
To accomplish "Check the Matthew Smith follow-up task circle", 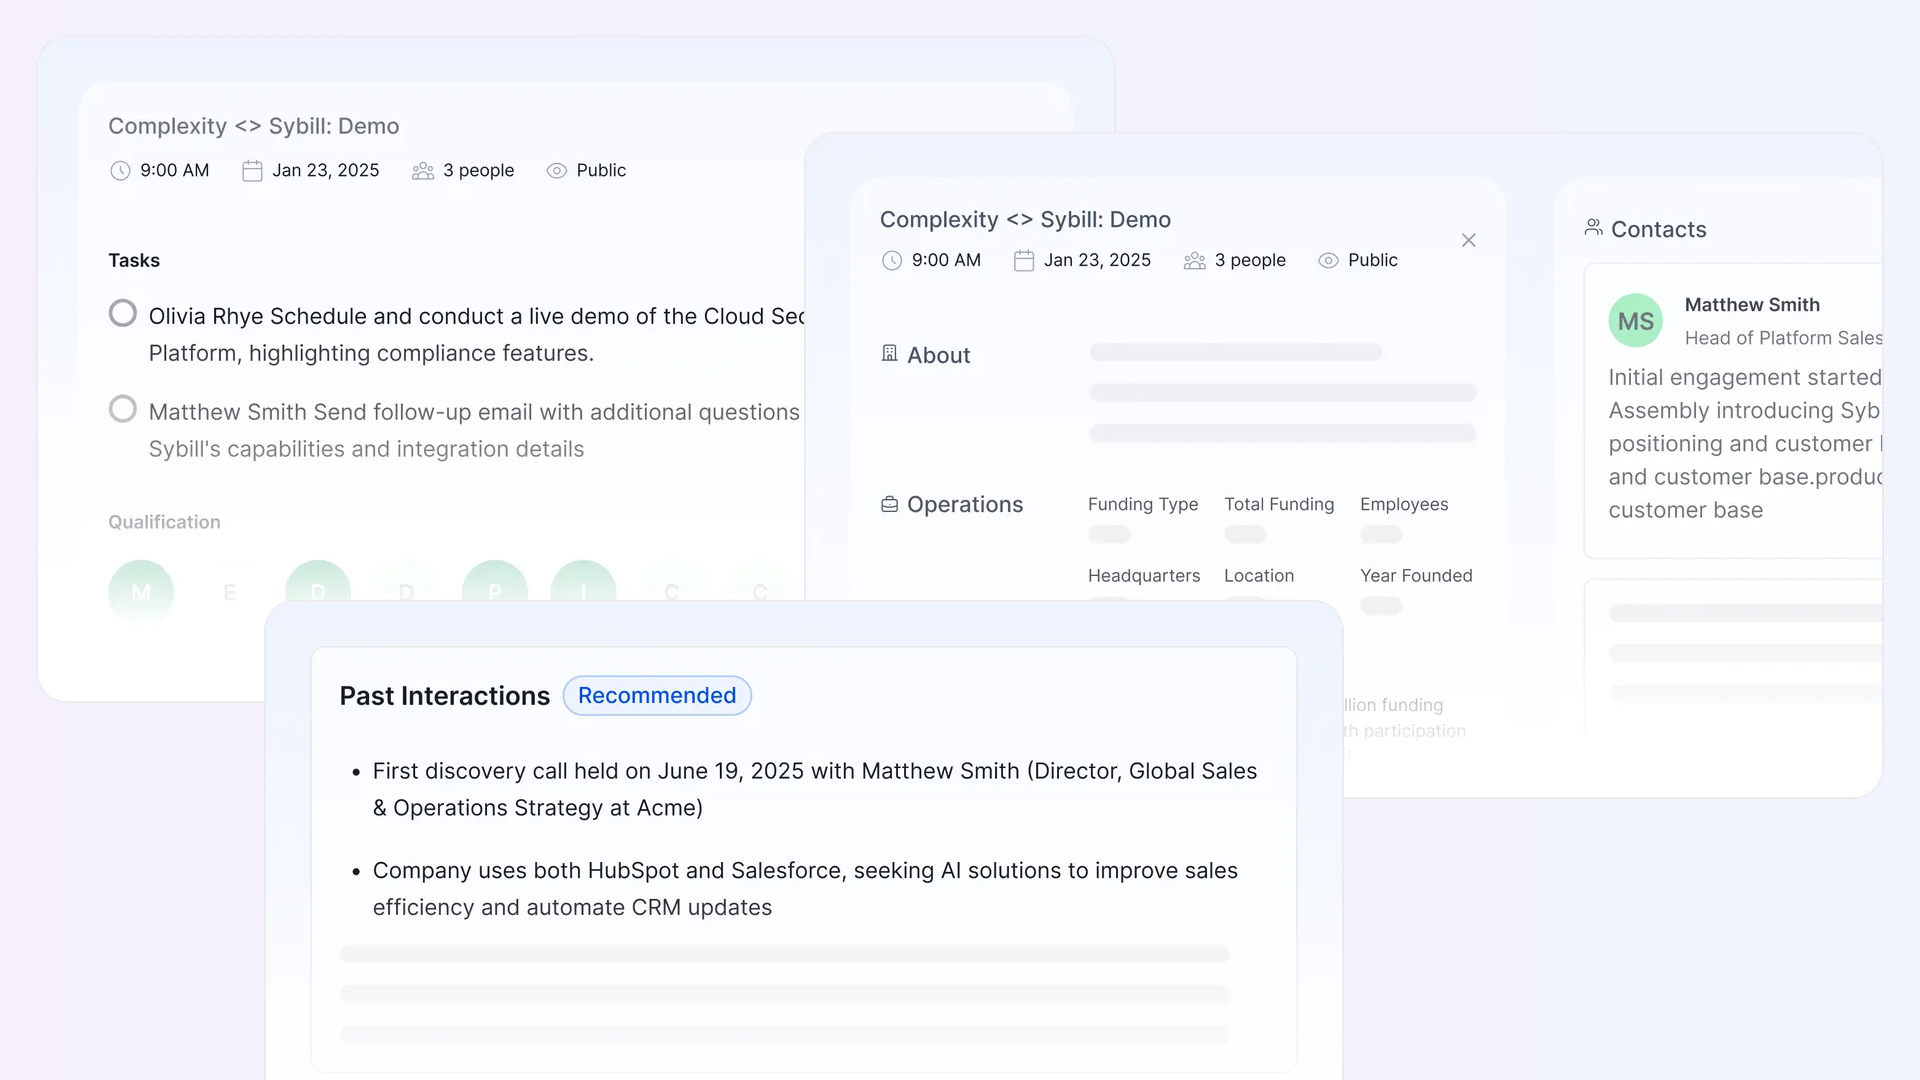I will pos(123,409).
